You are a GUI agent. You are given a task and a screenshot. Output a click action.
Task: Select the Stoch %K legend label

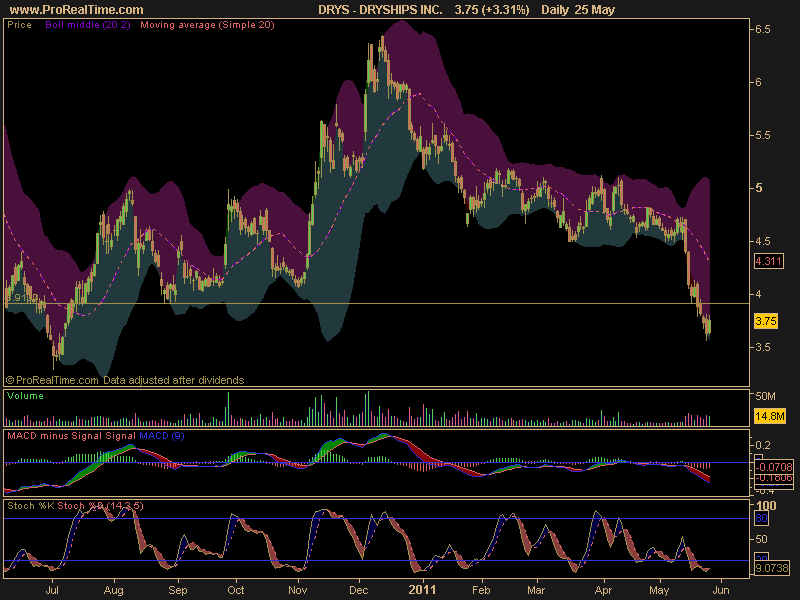pos(30,506)
